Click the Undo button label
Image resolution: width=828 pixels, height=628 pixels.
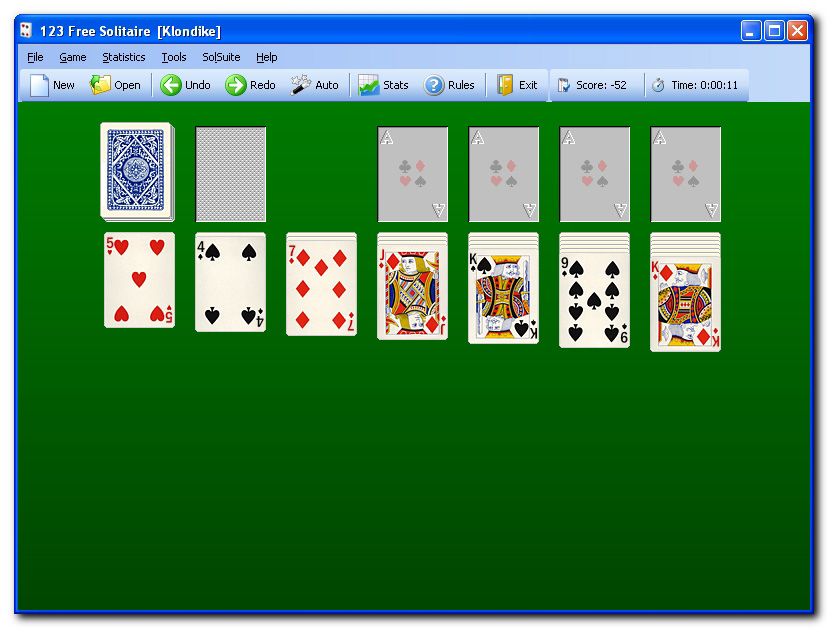coord(197,85)
